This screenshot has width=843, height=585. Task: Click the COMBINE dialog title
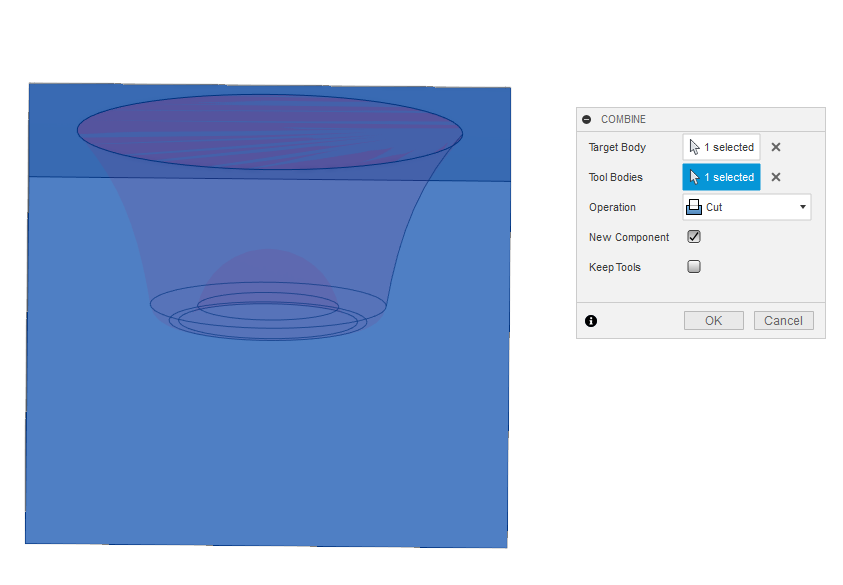623,119
